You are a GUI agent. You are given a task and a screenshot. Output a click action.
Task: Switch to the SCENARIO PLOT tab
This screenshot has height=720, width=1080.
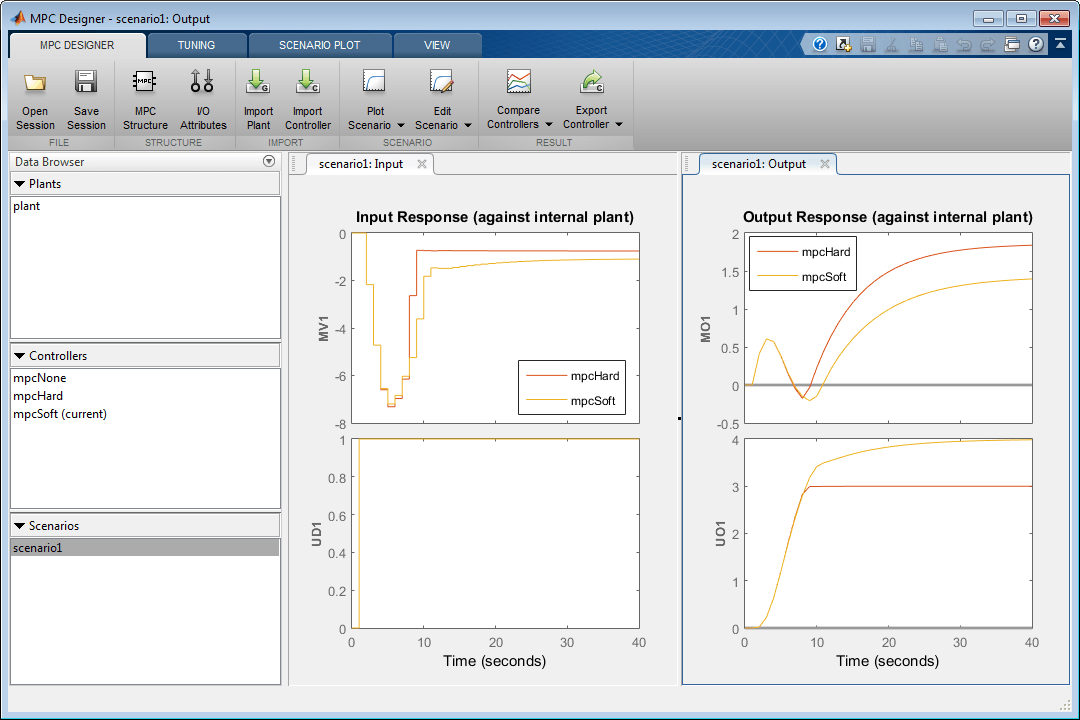coord(319,45)
